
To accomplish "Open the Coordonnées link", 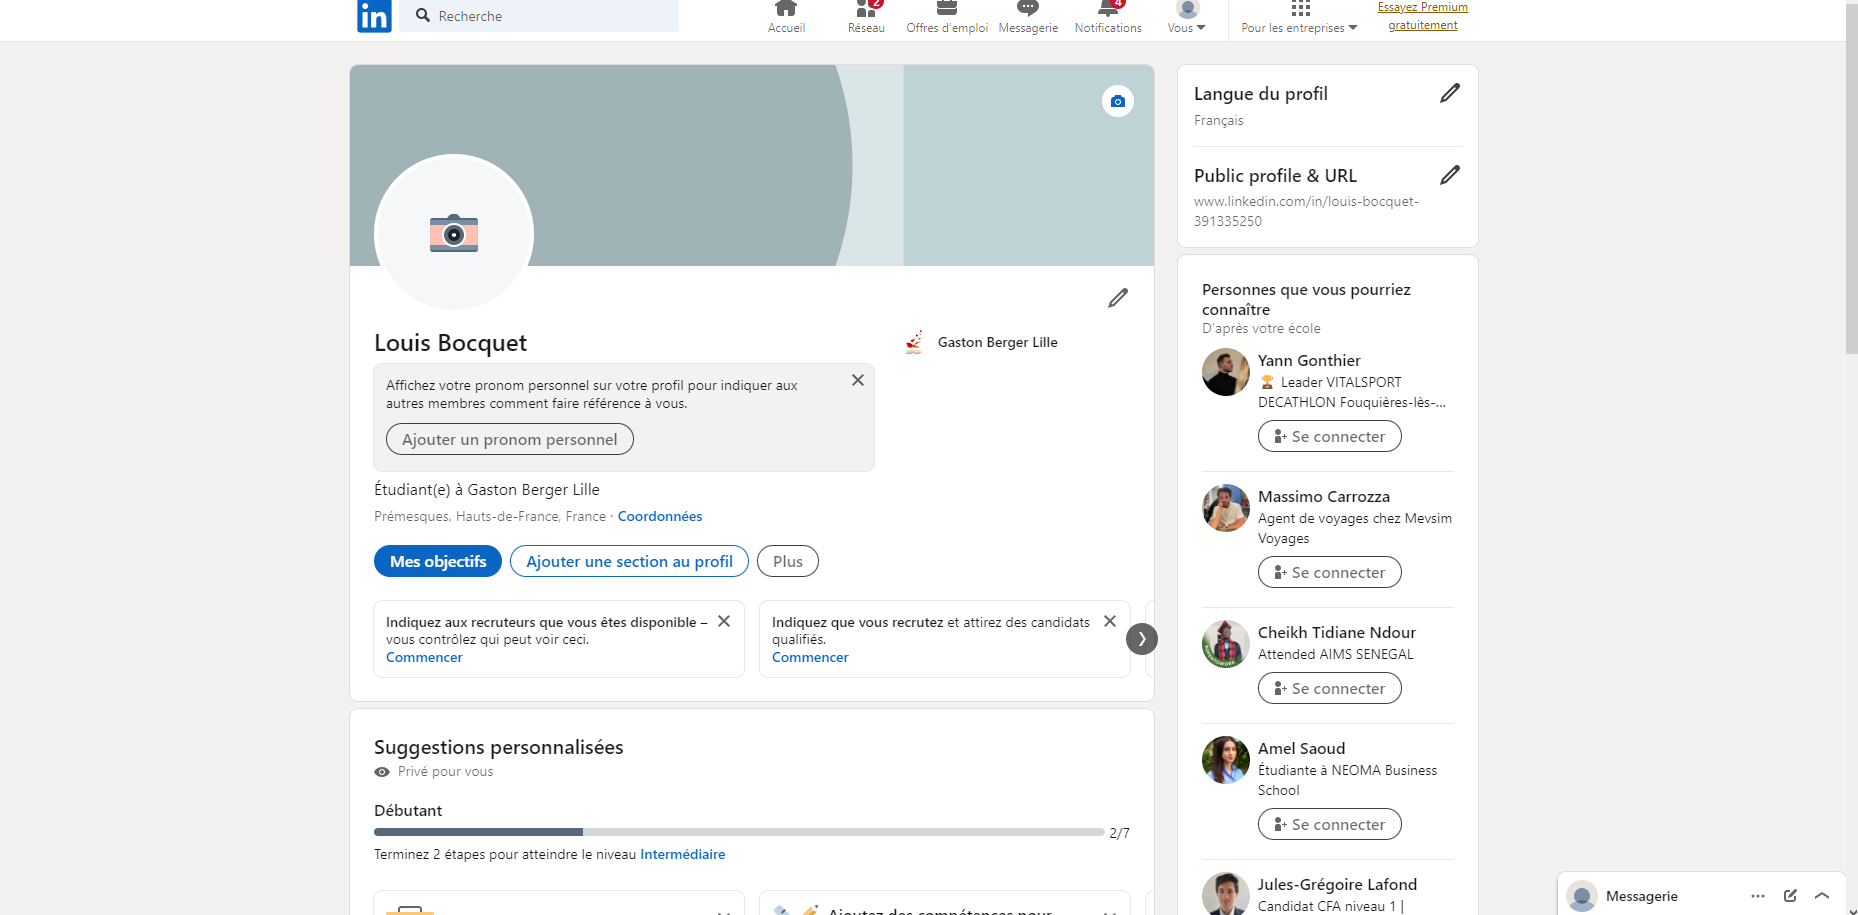I will [660, 516].
